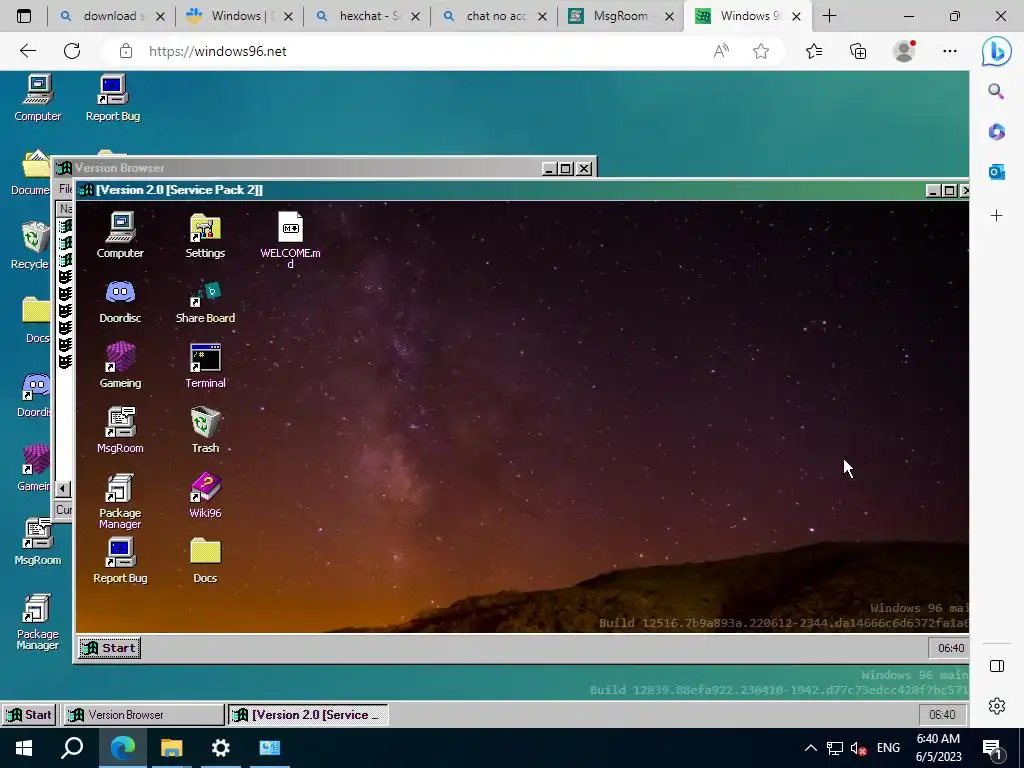This screenshot has width=1024, height=768.
Task: Switch to the download search tab
Action: pyautogui.click(x=111, y=16)
